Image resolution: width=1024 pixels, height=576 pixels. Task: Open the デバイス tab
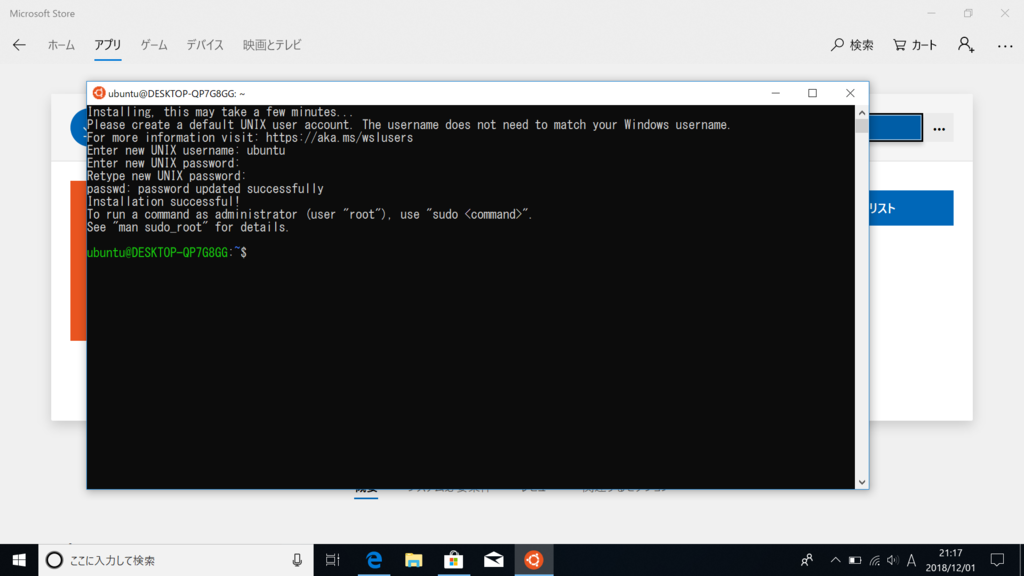click(205, 45)
